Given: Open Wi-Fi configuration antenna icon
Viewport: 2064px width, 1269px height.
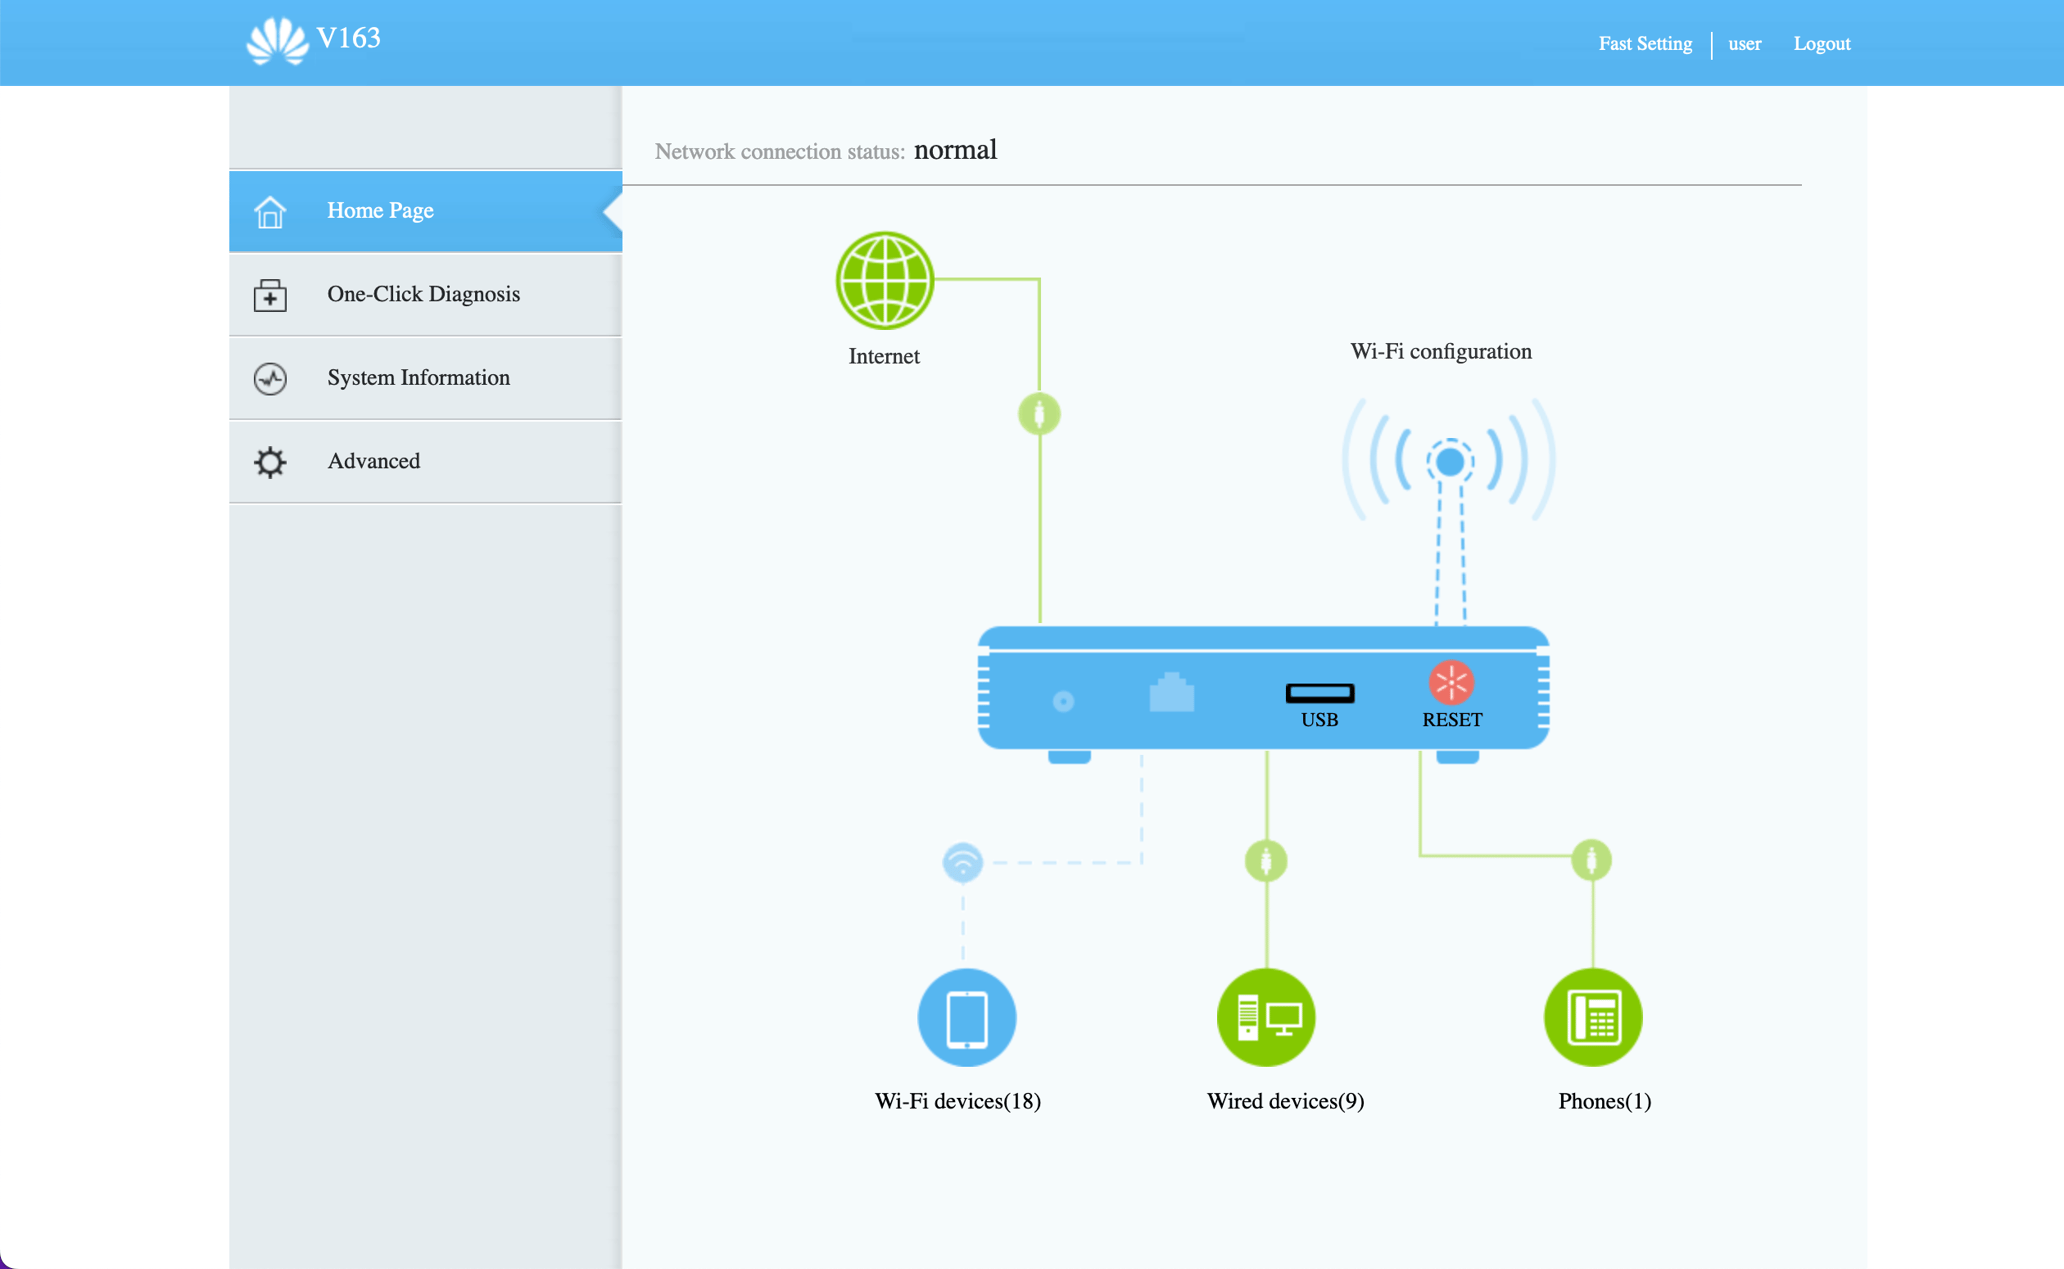Looking at the screenshot, I should [1450, 460].
